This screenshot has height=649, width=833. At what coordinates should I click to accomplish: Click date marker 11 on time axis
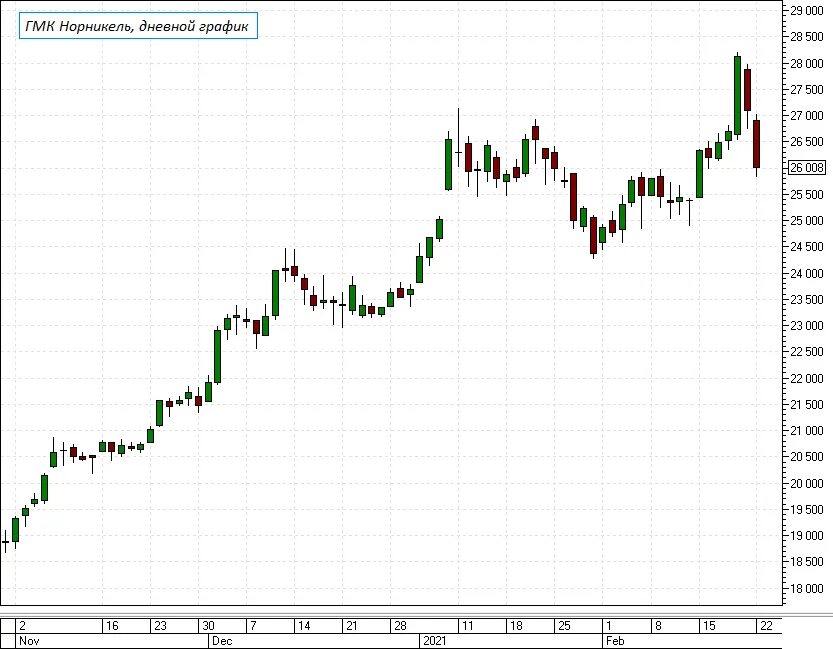click(468, 626)
